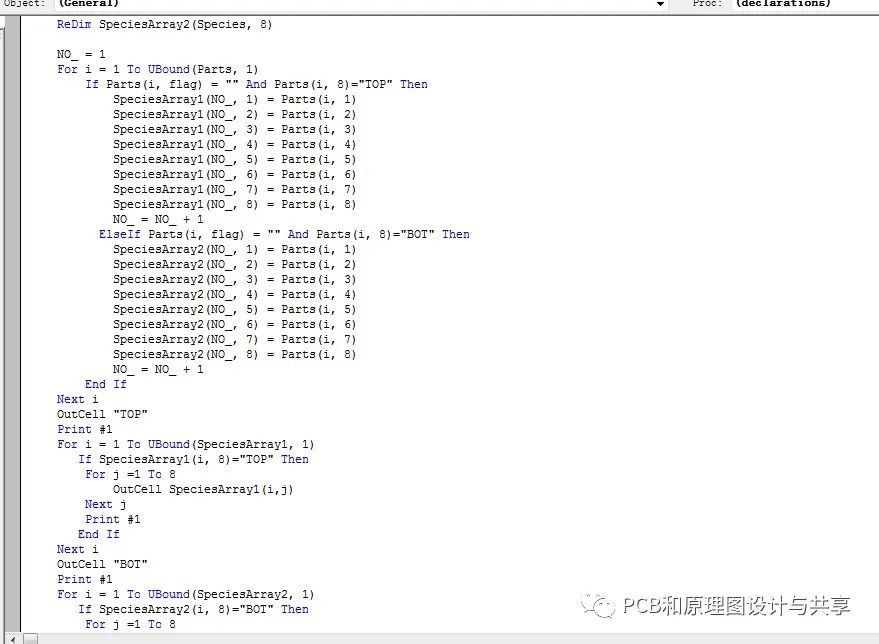Click the first 'End If' after SpeciesArray2 block
The width and height of the screenshot is (879, 644).
coord(106,384)
